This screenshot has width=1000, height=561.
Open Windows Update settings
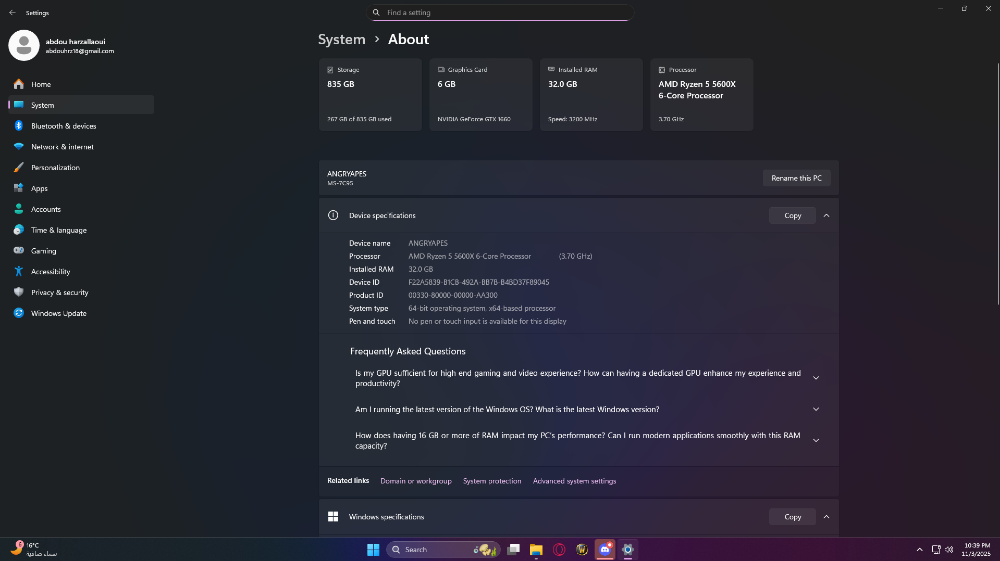(x=81, y=314)
